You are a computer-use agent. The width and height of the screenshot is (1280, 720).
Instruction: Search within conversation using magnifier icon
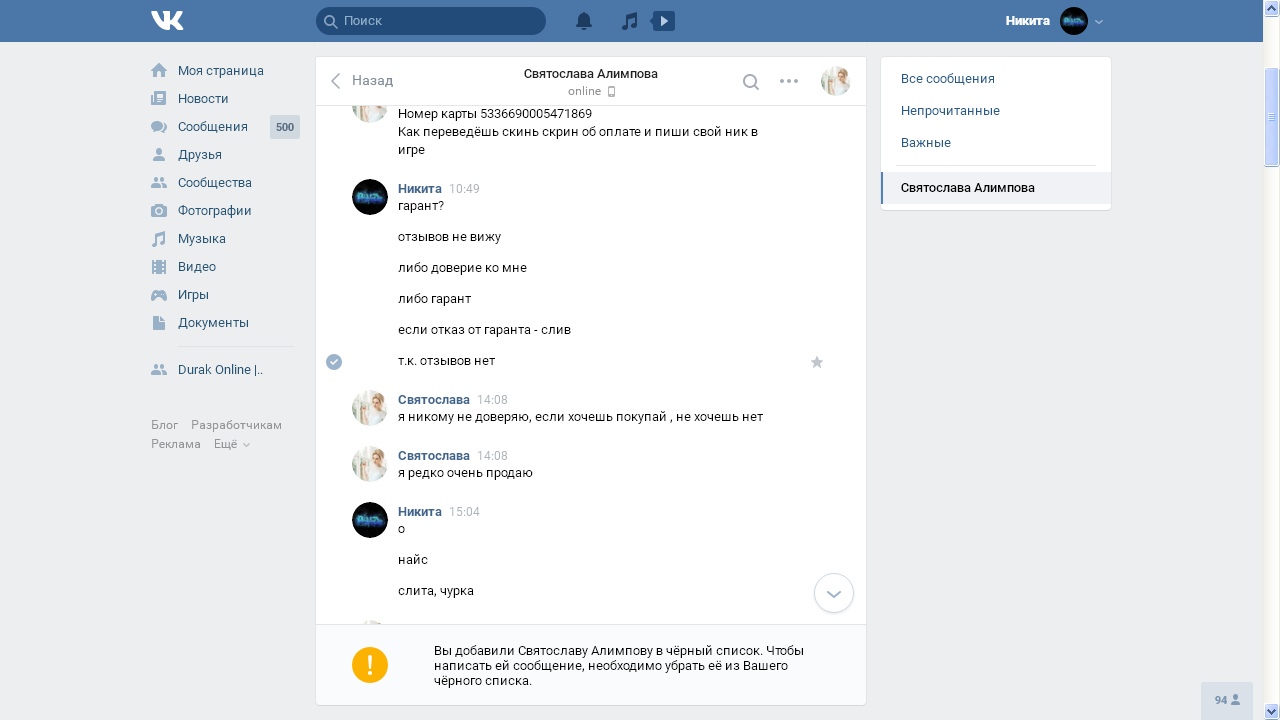coord(750,82)
